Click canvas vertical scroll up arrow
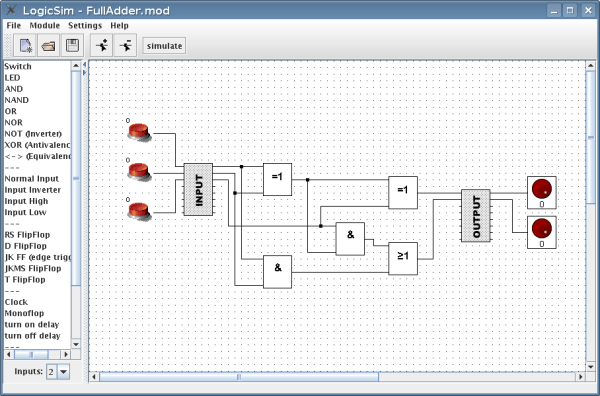The image size is (600, 396). point(590,66)
